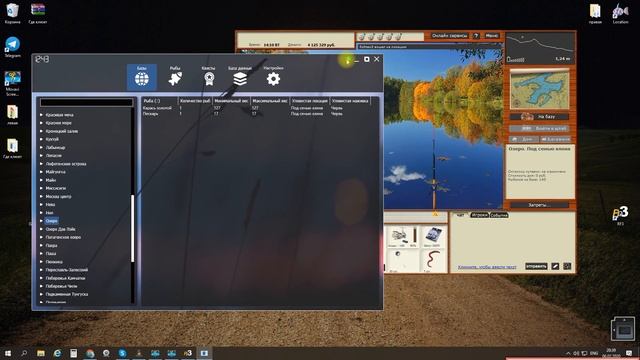Open the Calculator taskbar icon
This screenshot has height=360, width=640.
coord(73,353)
